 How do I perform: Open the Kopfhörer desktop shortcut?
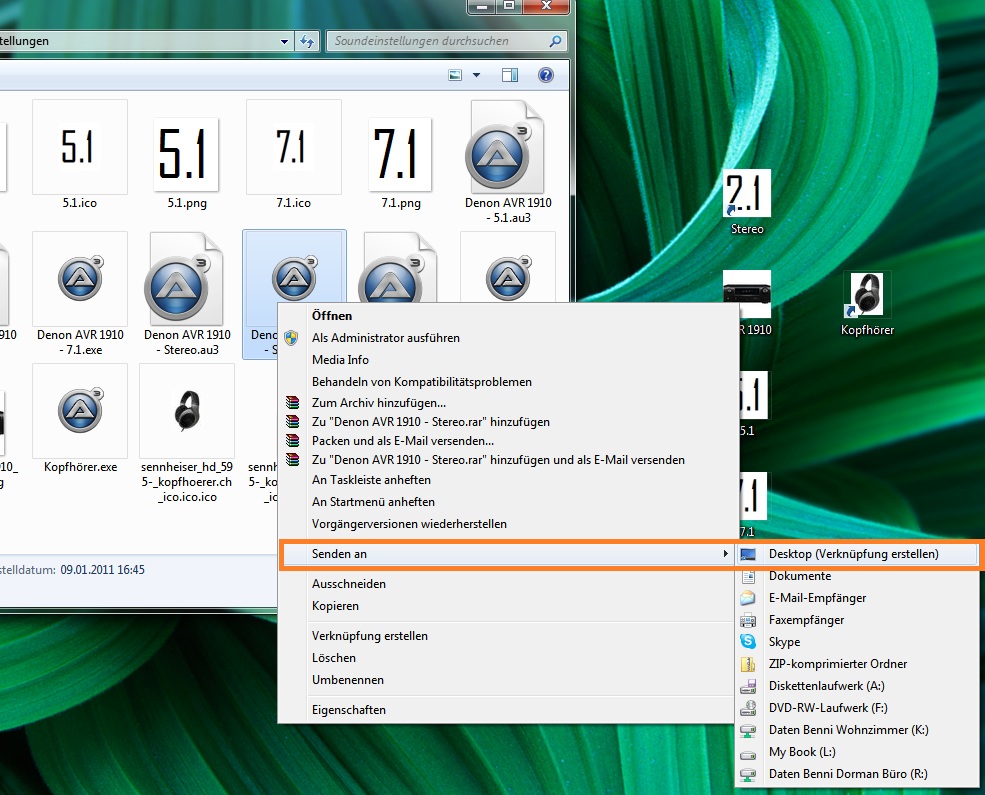867,304
